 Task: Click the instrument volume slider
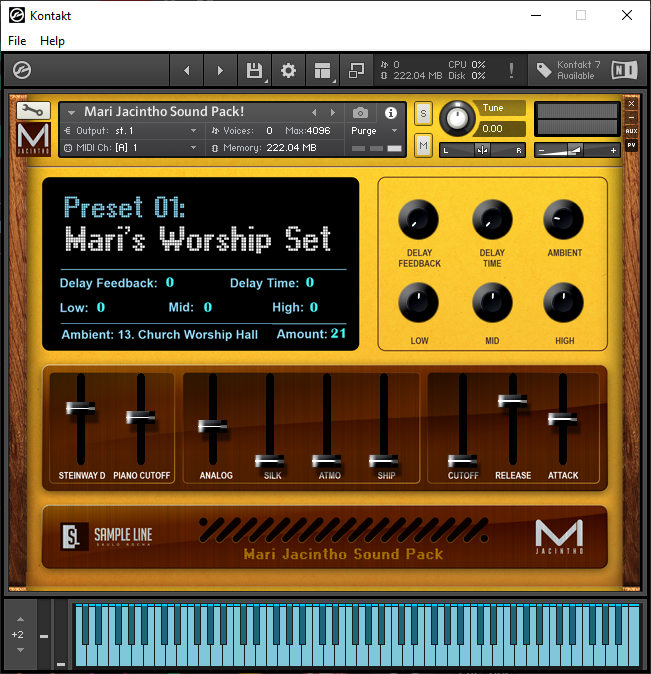click(x=577, y=150)
